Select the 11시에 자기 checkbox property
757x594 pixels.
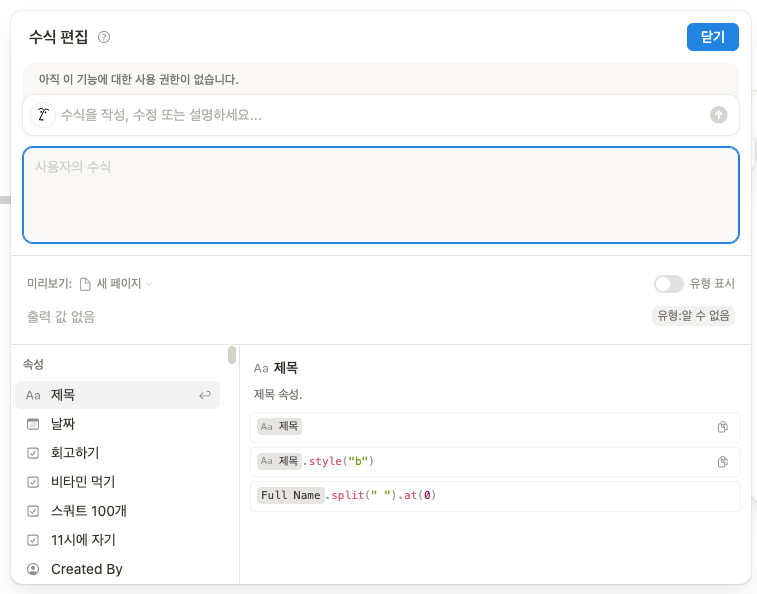117,540
